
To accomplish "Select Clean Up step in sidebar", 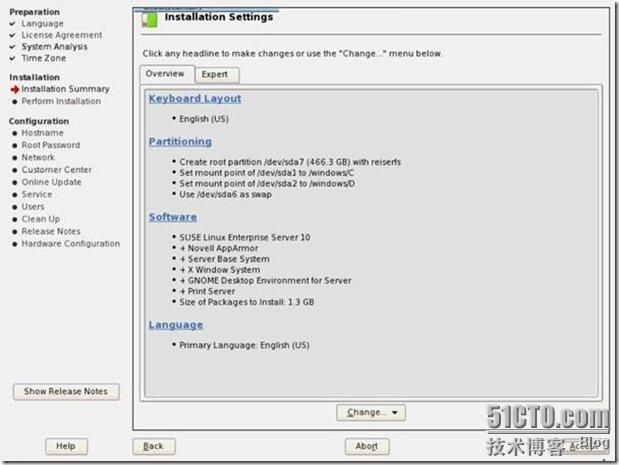I will click(x=41, y=219).
